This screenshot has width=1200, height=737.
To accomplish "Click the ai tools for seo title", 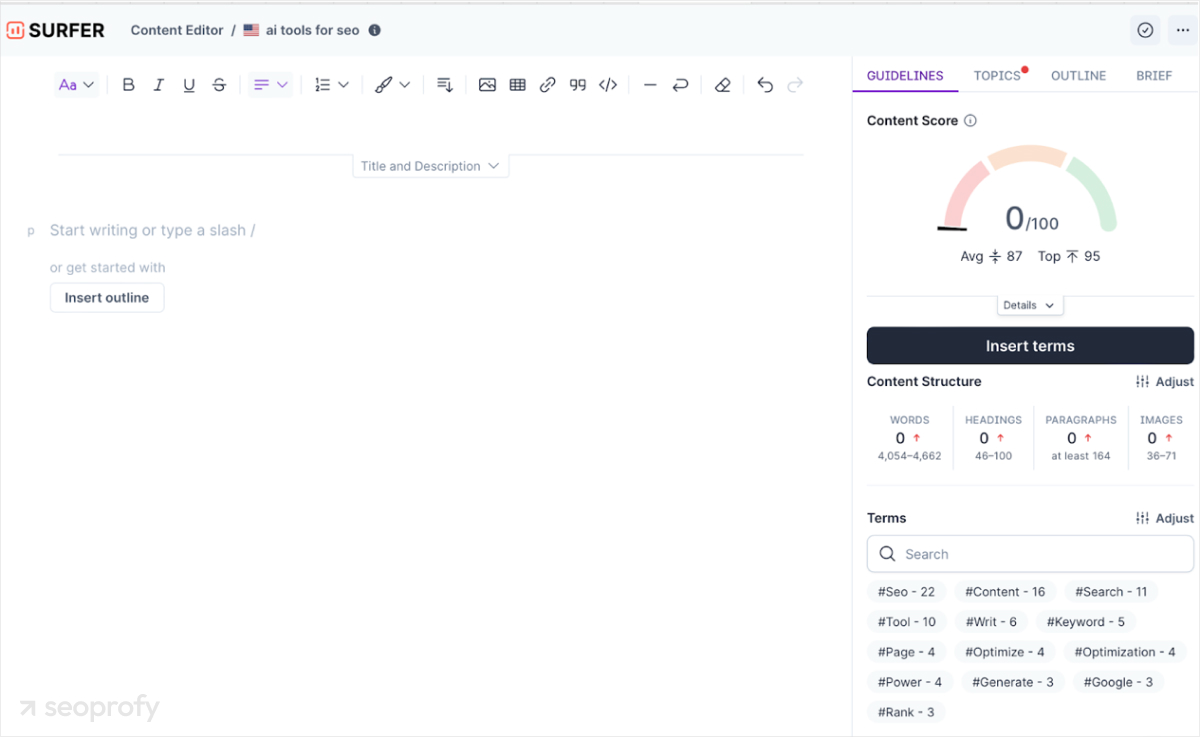I will pos(312,30).
